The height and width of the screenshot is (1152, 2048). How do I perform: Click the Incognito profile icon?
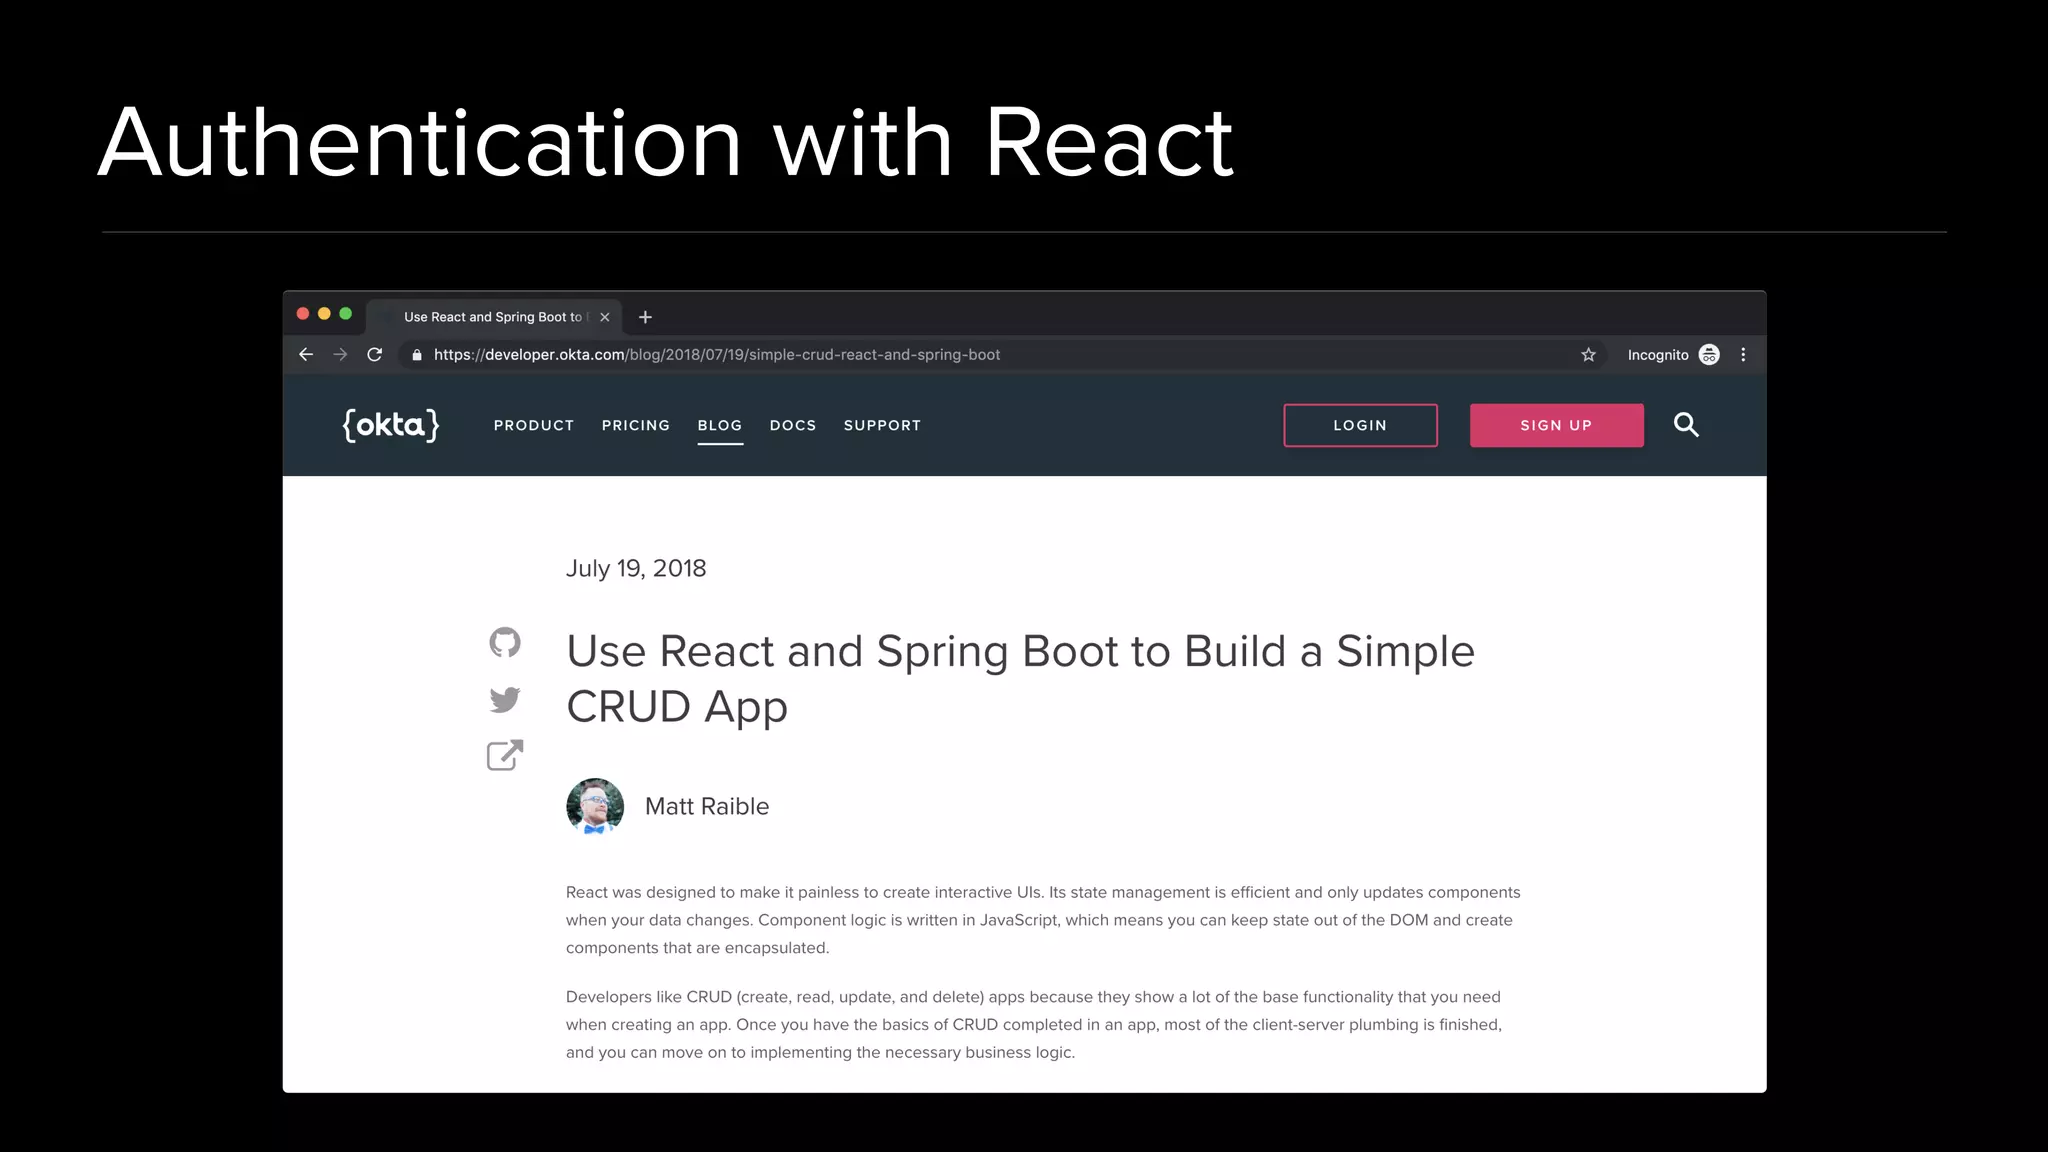click(x=1709, y=355)
